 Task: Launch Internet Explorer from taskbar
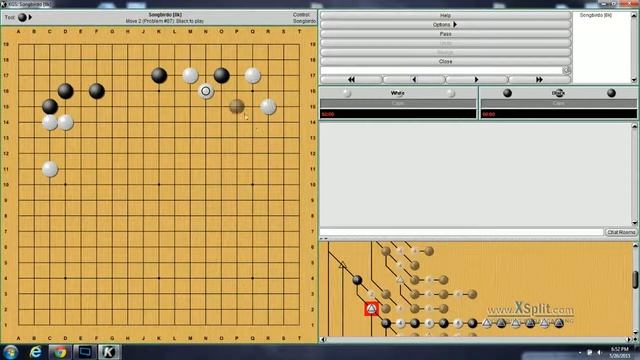coord(36,352)
